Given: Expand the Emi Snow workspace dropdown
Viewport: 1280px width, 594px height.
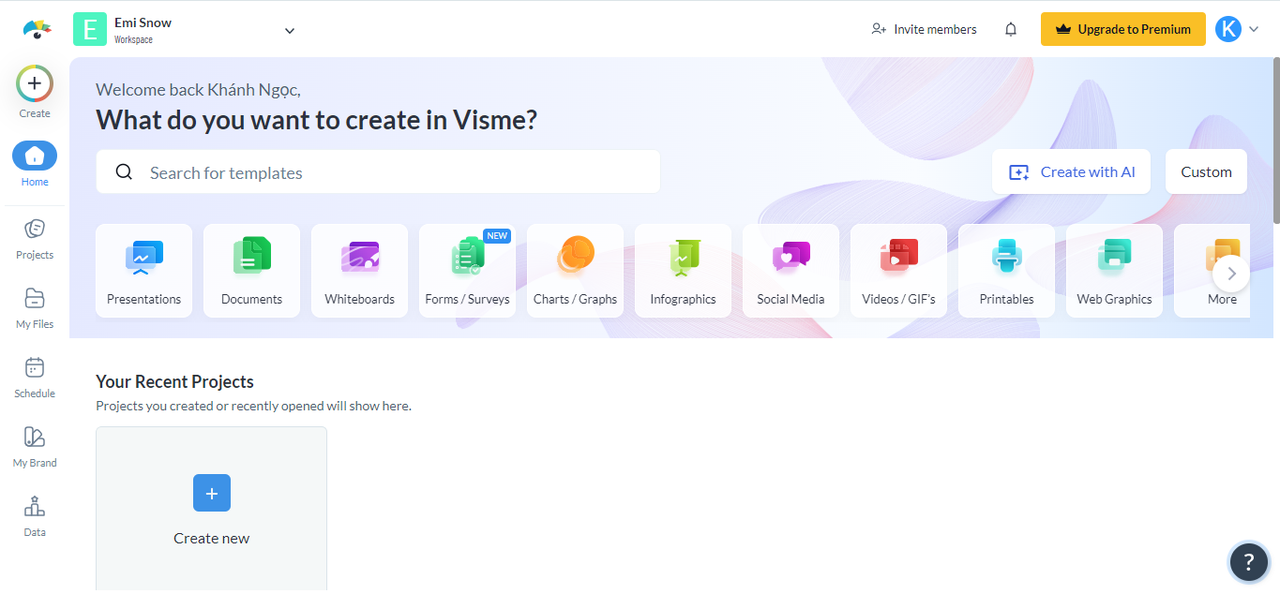Looking at the screenshot, I should (x=290, y=30).
